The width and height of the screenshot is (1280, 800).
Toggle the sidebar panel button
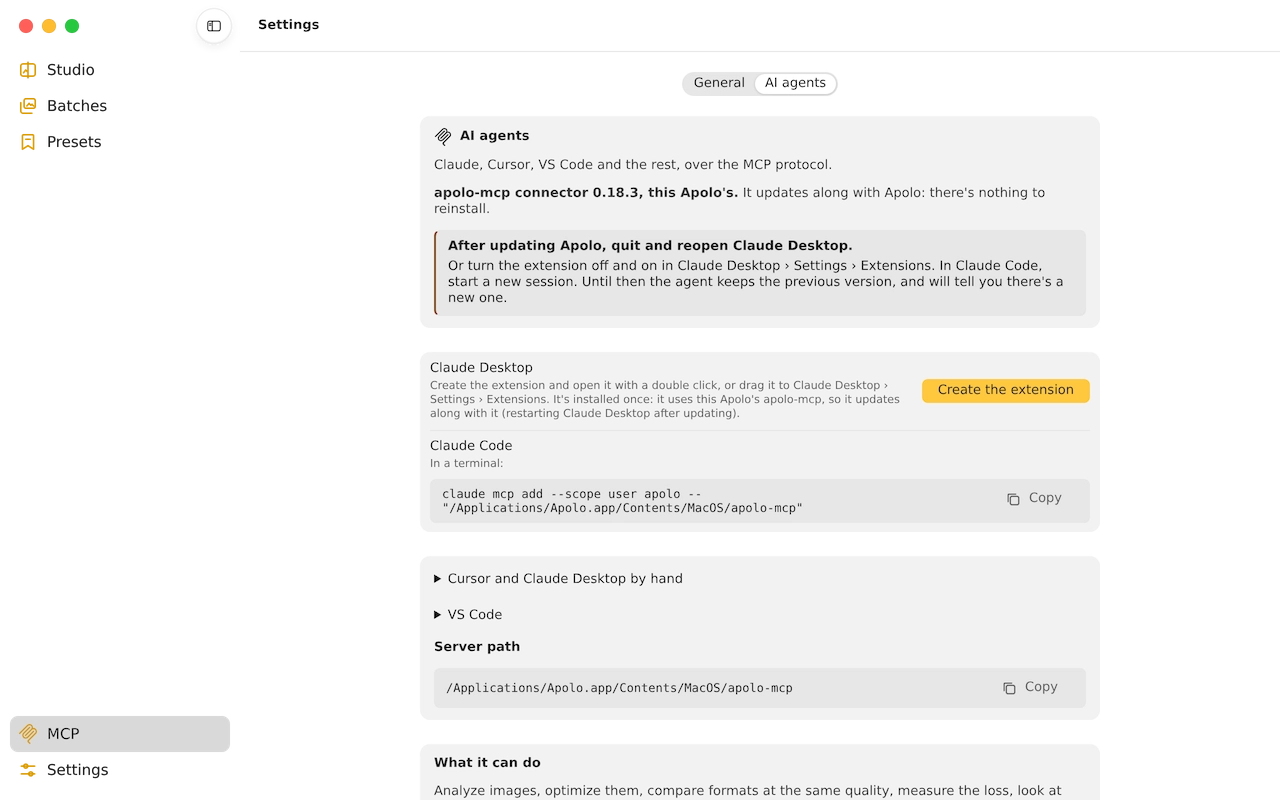214,26
